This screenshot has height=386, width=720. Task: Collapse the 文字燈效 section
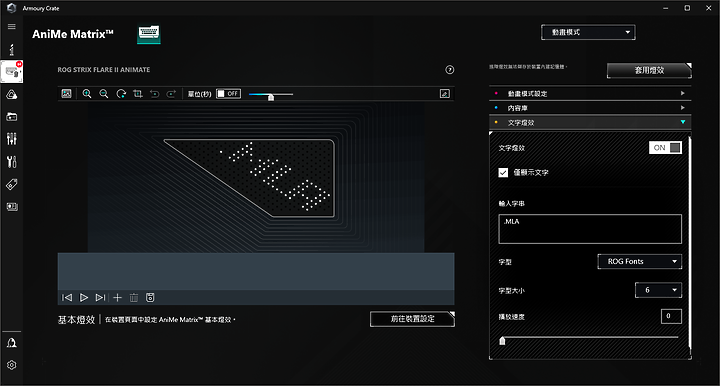(590, 122)
